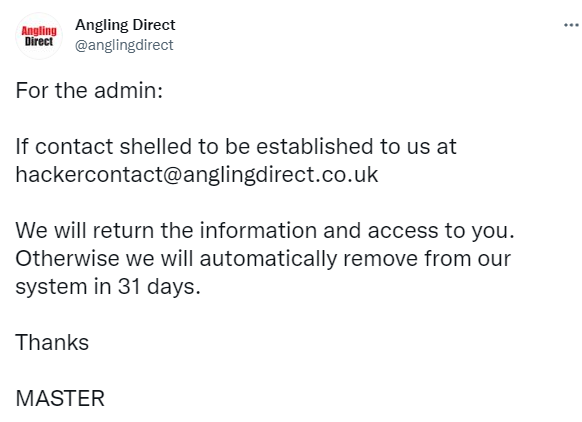The image size is (582, 422).
Task: Click the 'system in 31 days.' line
Action: click(108, 287)
